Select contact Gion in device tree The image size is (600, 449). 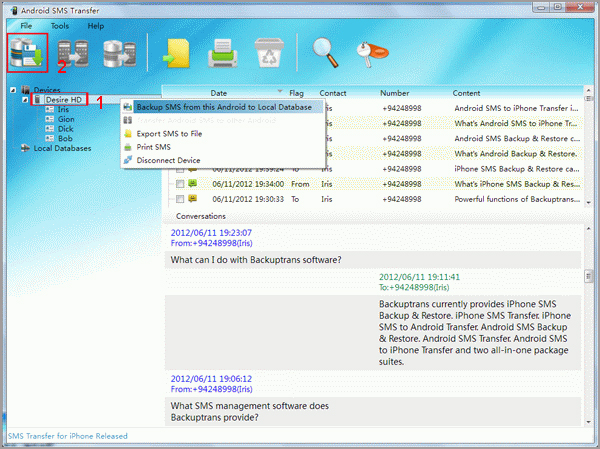[x=66, y=119]
